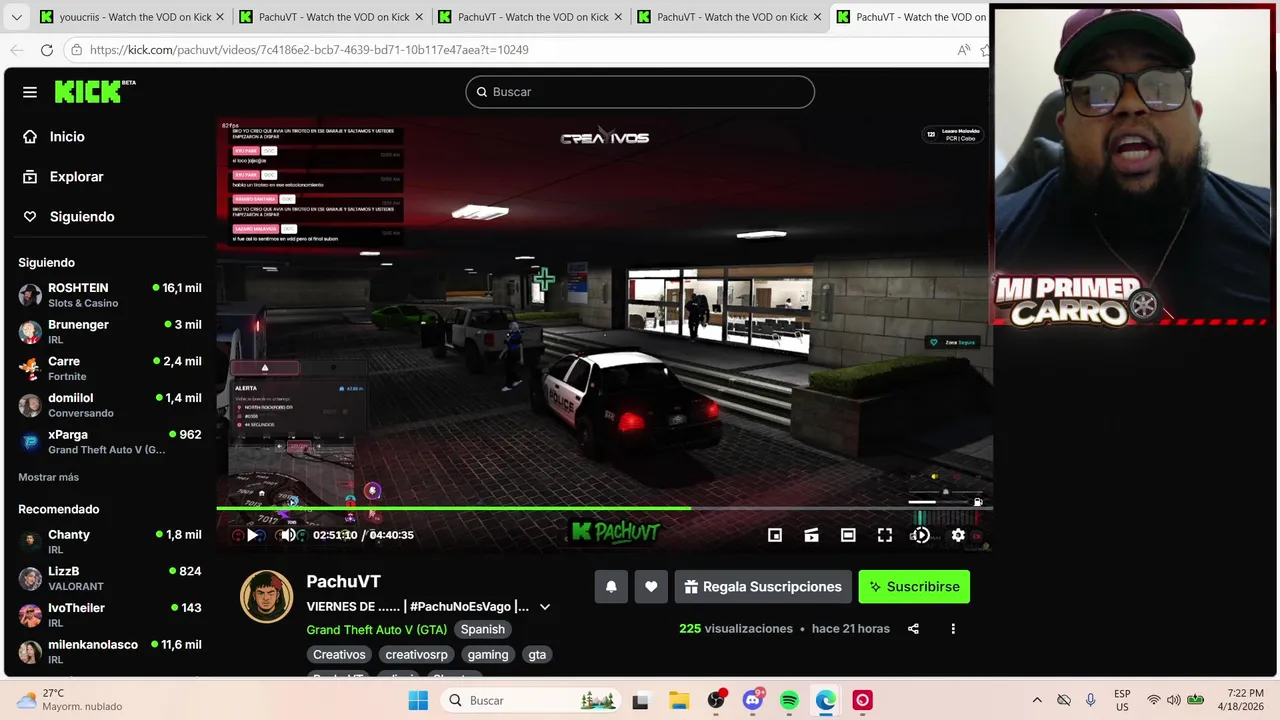View site information icon
Image resolution: width=1280 pixels, height=720 pixels.
tap(76, 50)
